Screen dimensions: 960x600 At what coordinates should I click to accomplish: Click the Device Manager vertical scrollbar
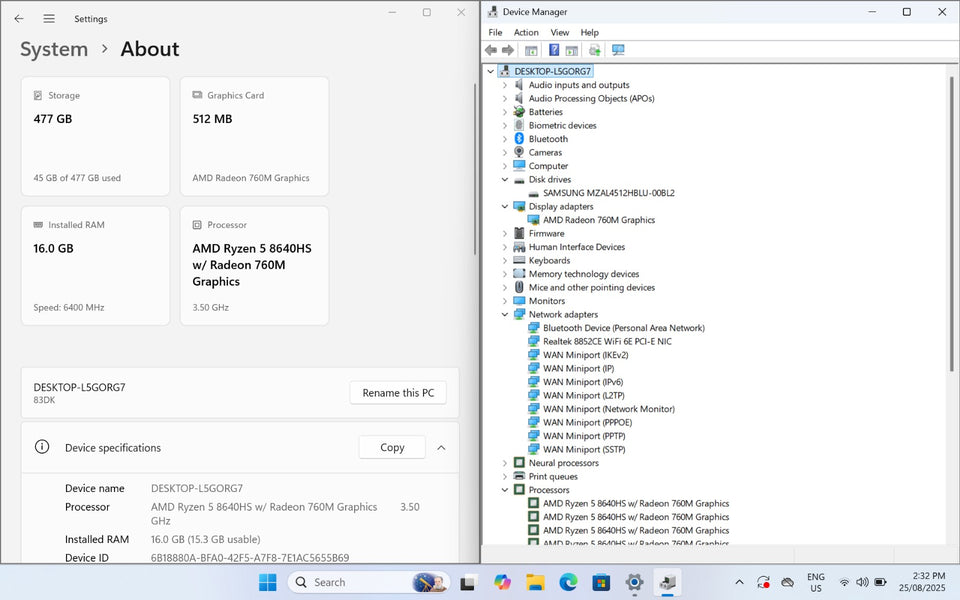click(x=951, y=223)
